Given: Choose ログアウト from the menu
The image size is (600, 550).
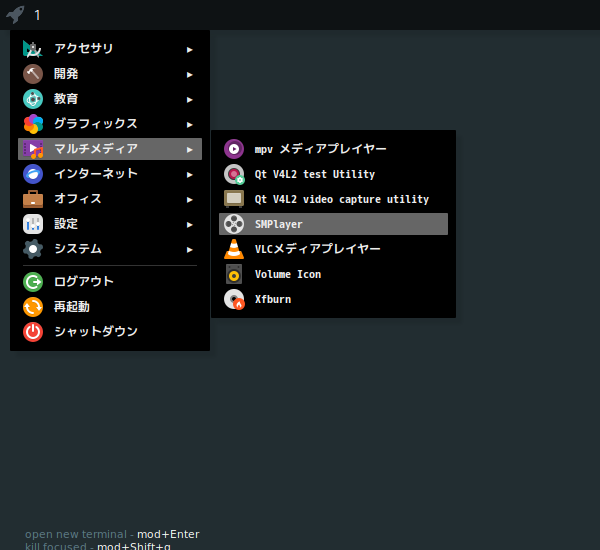Looking at the screenshot, I should pyautogui.click(x=110, y=282).
